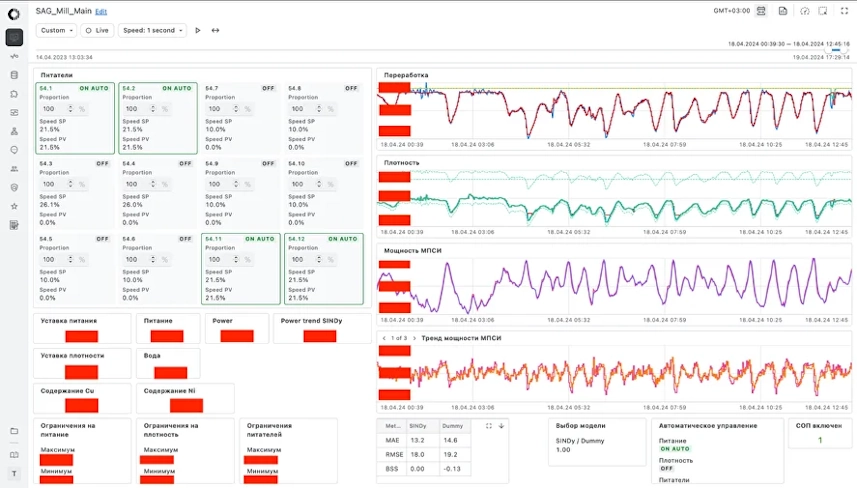This screenshot has width=857, height=488.
Task: Expand the Speed: 1 second dropdown
Action: click(x=152, y=31)
